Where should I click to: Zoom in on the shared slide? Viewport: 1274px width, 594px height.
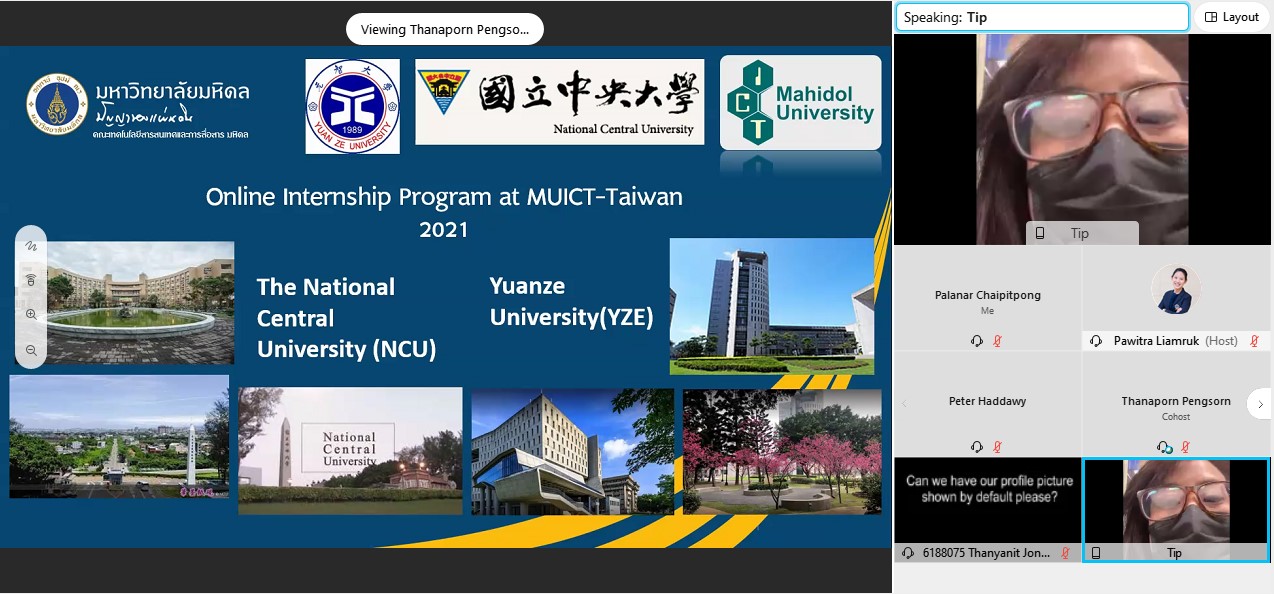pyautogui.click(x=31, y=314)
